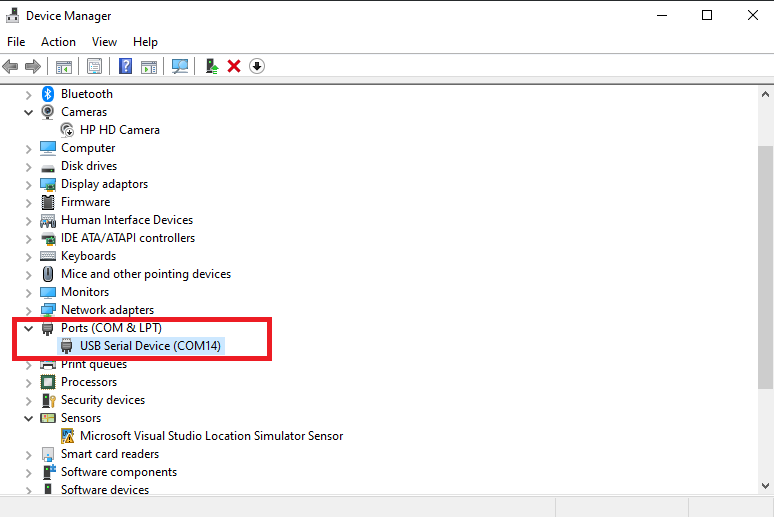Click the Back arrow toolbar icon
This screenshot has width=774, height=517.
pos(10,66)
